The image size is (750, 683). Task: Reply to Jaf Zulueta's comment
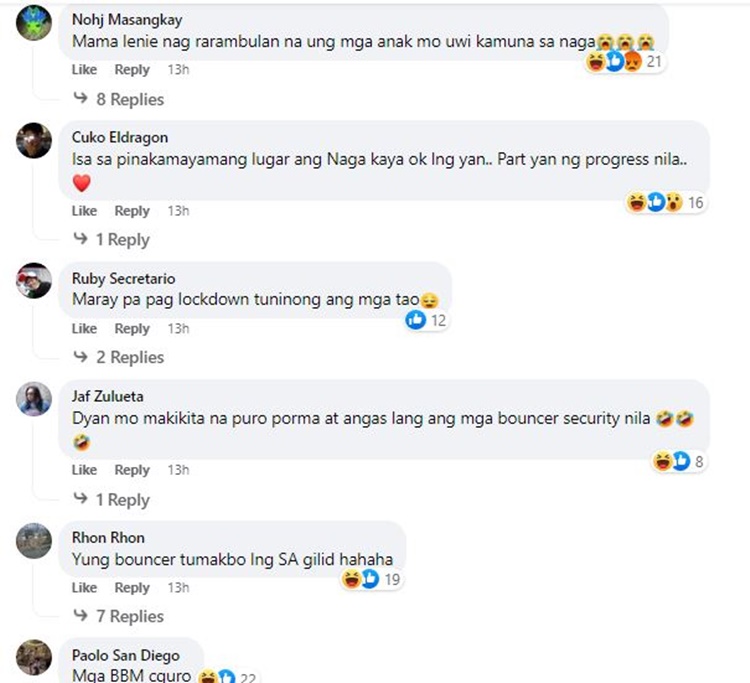132,470
